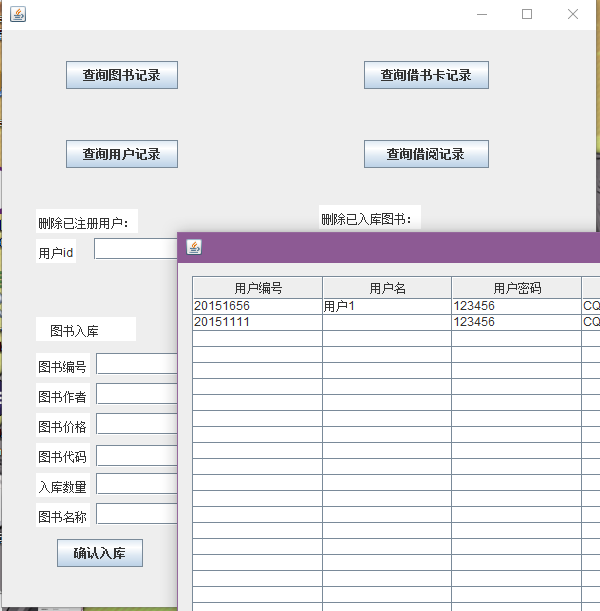
Task: Select the 用户编号 column header
Action: tap(258, 288)
